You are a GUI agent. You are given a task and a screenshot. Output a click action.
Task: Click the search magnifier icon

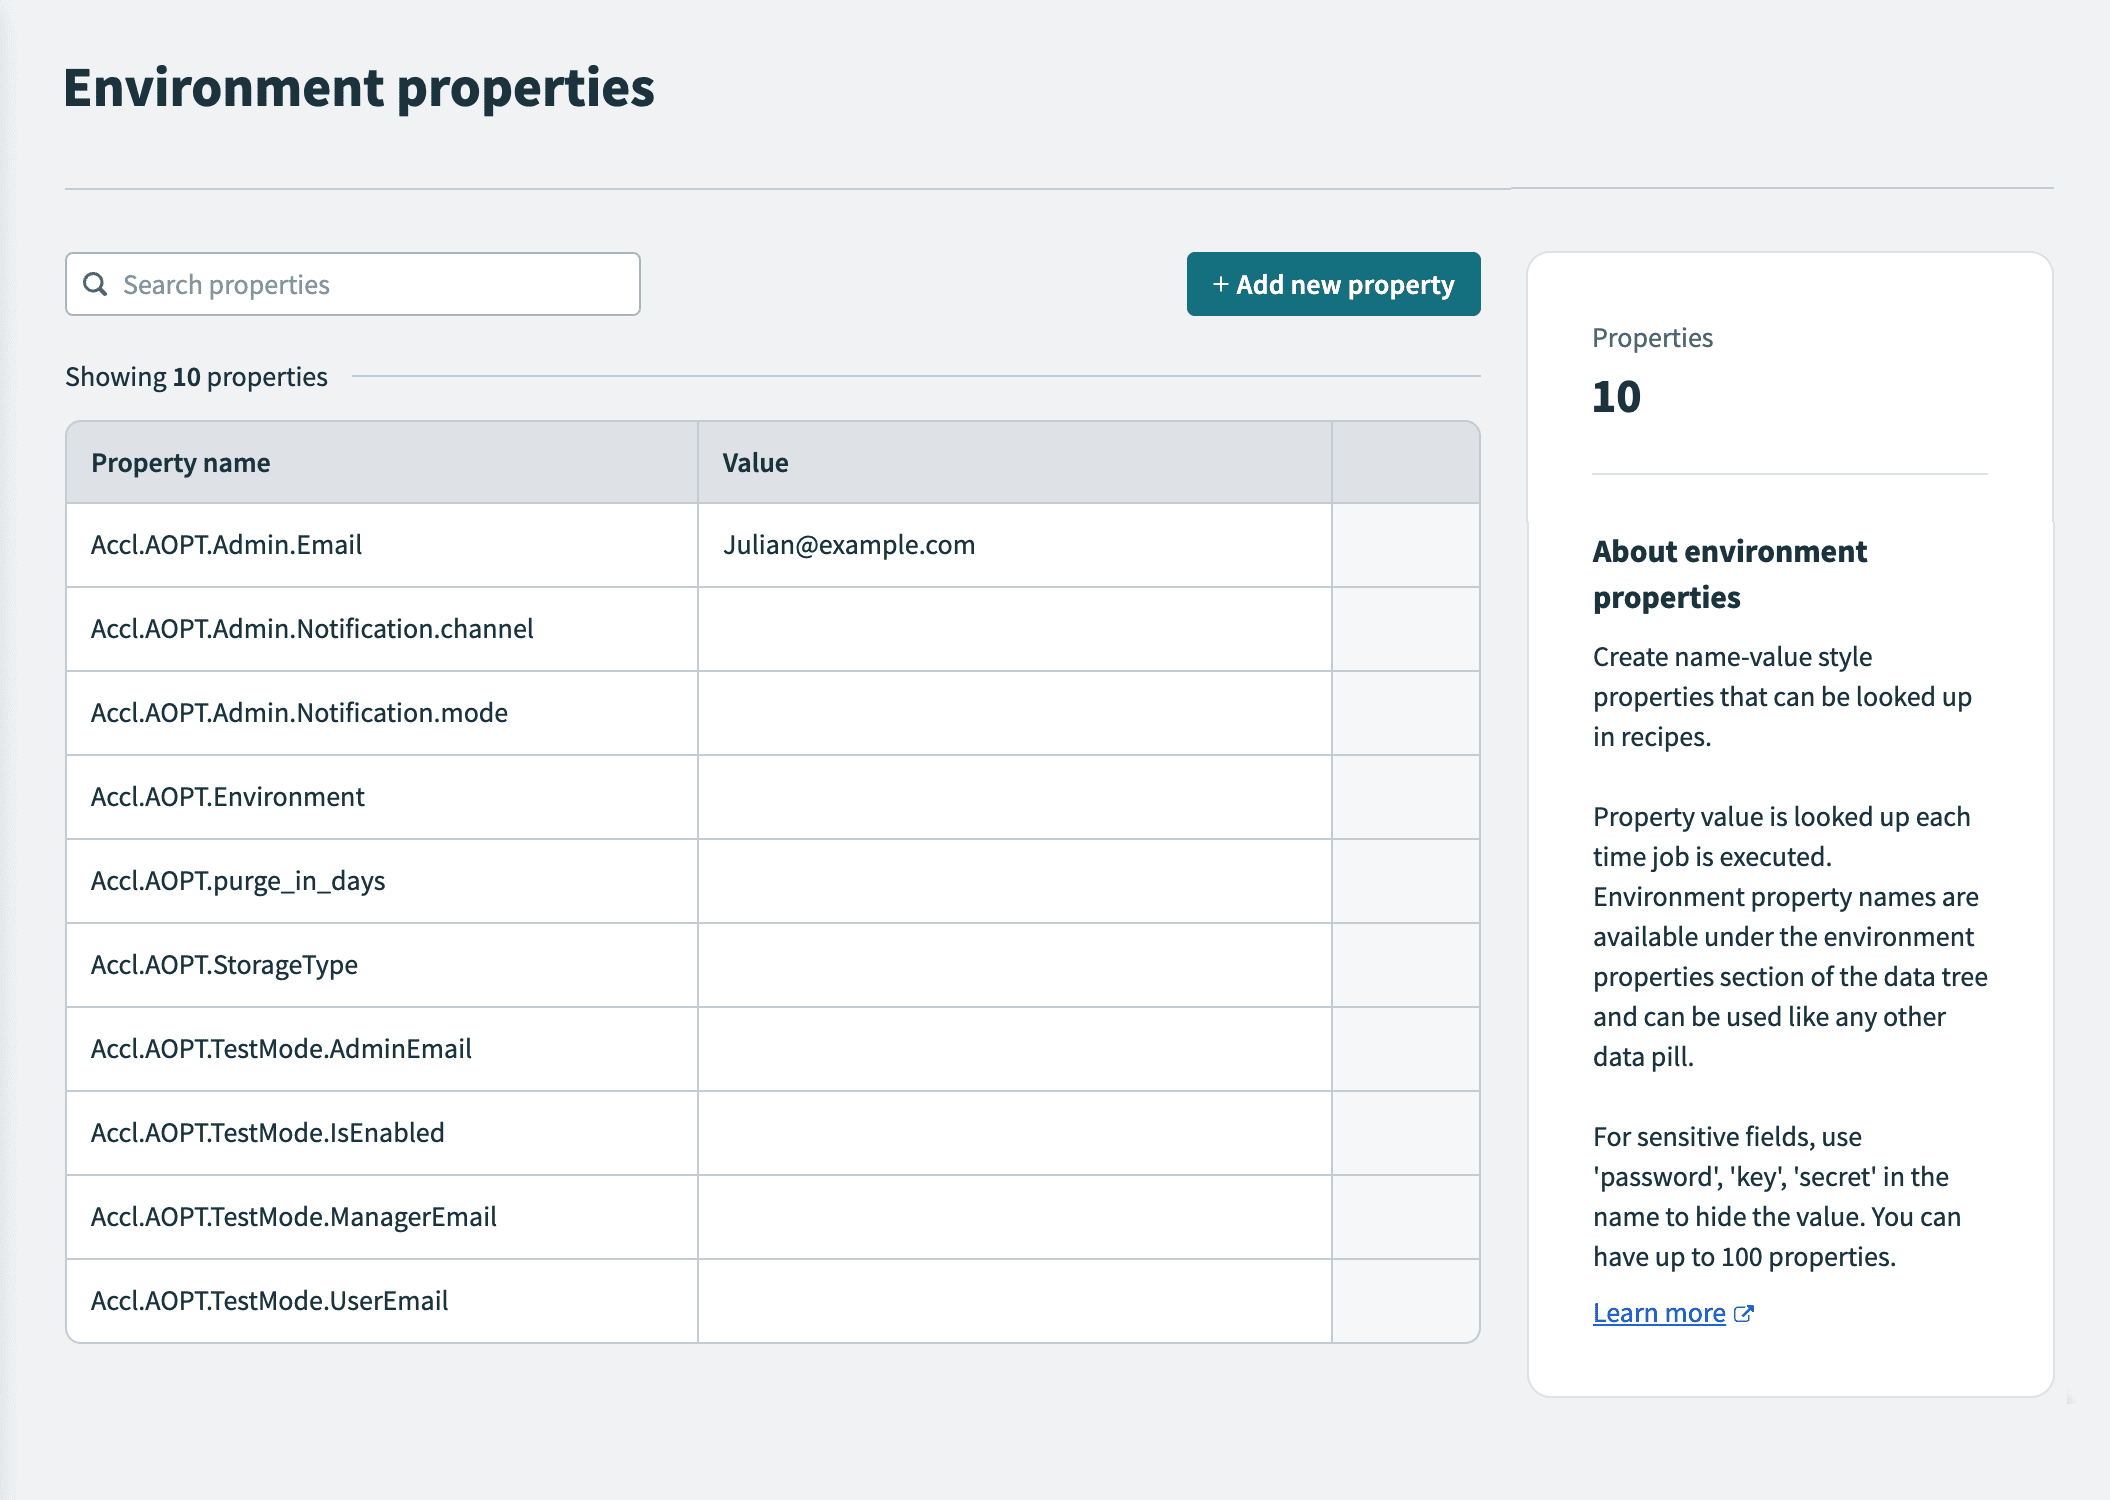(x=95, y=285)
